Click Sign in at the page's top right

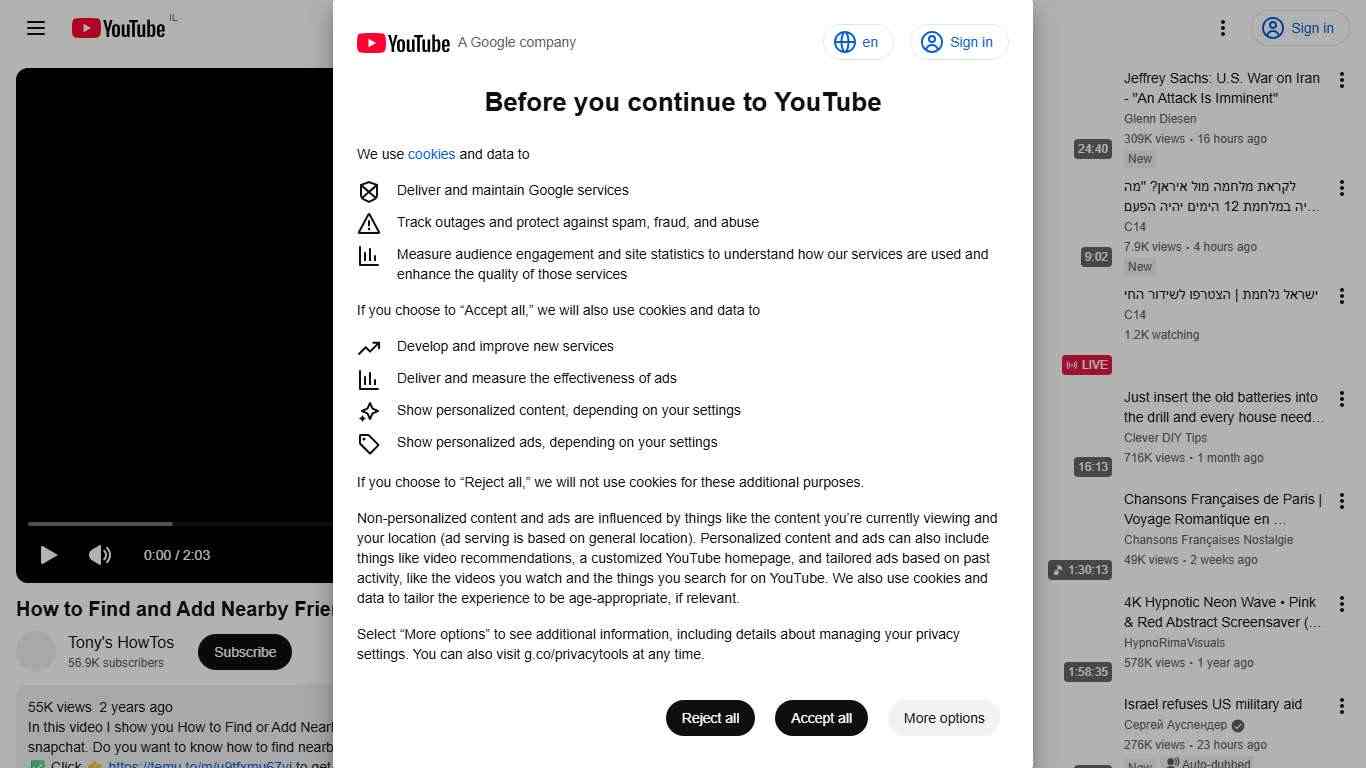[1299, 28]
